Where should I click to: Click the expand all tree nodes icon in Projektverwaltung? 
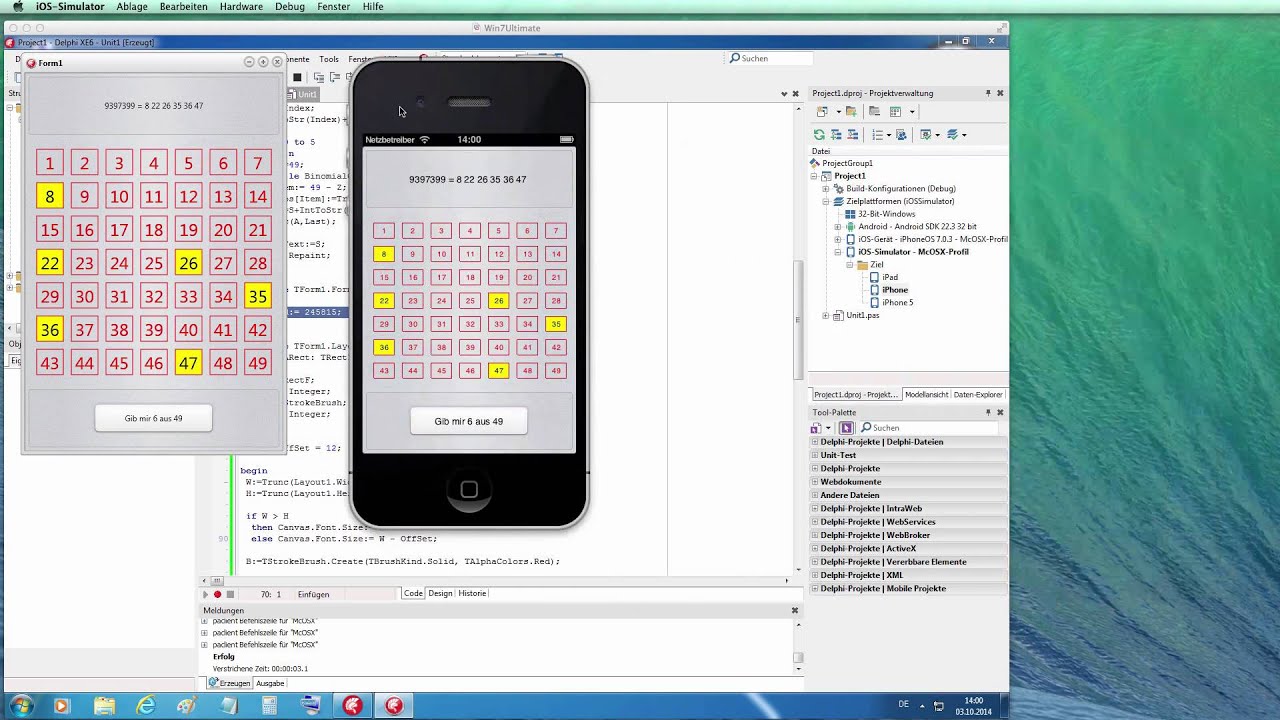click(836, 134)
